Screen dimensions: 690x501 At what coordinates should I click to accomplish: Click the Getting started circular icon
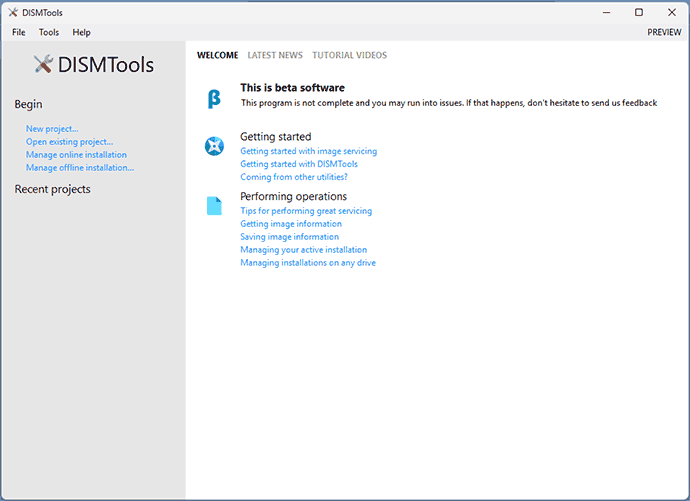[214, 146]
